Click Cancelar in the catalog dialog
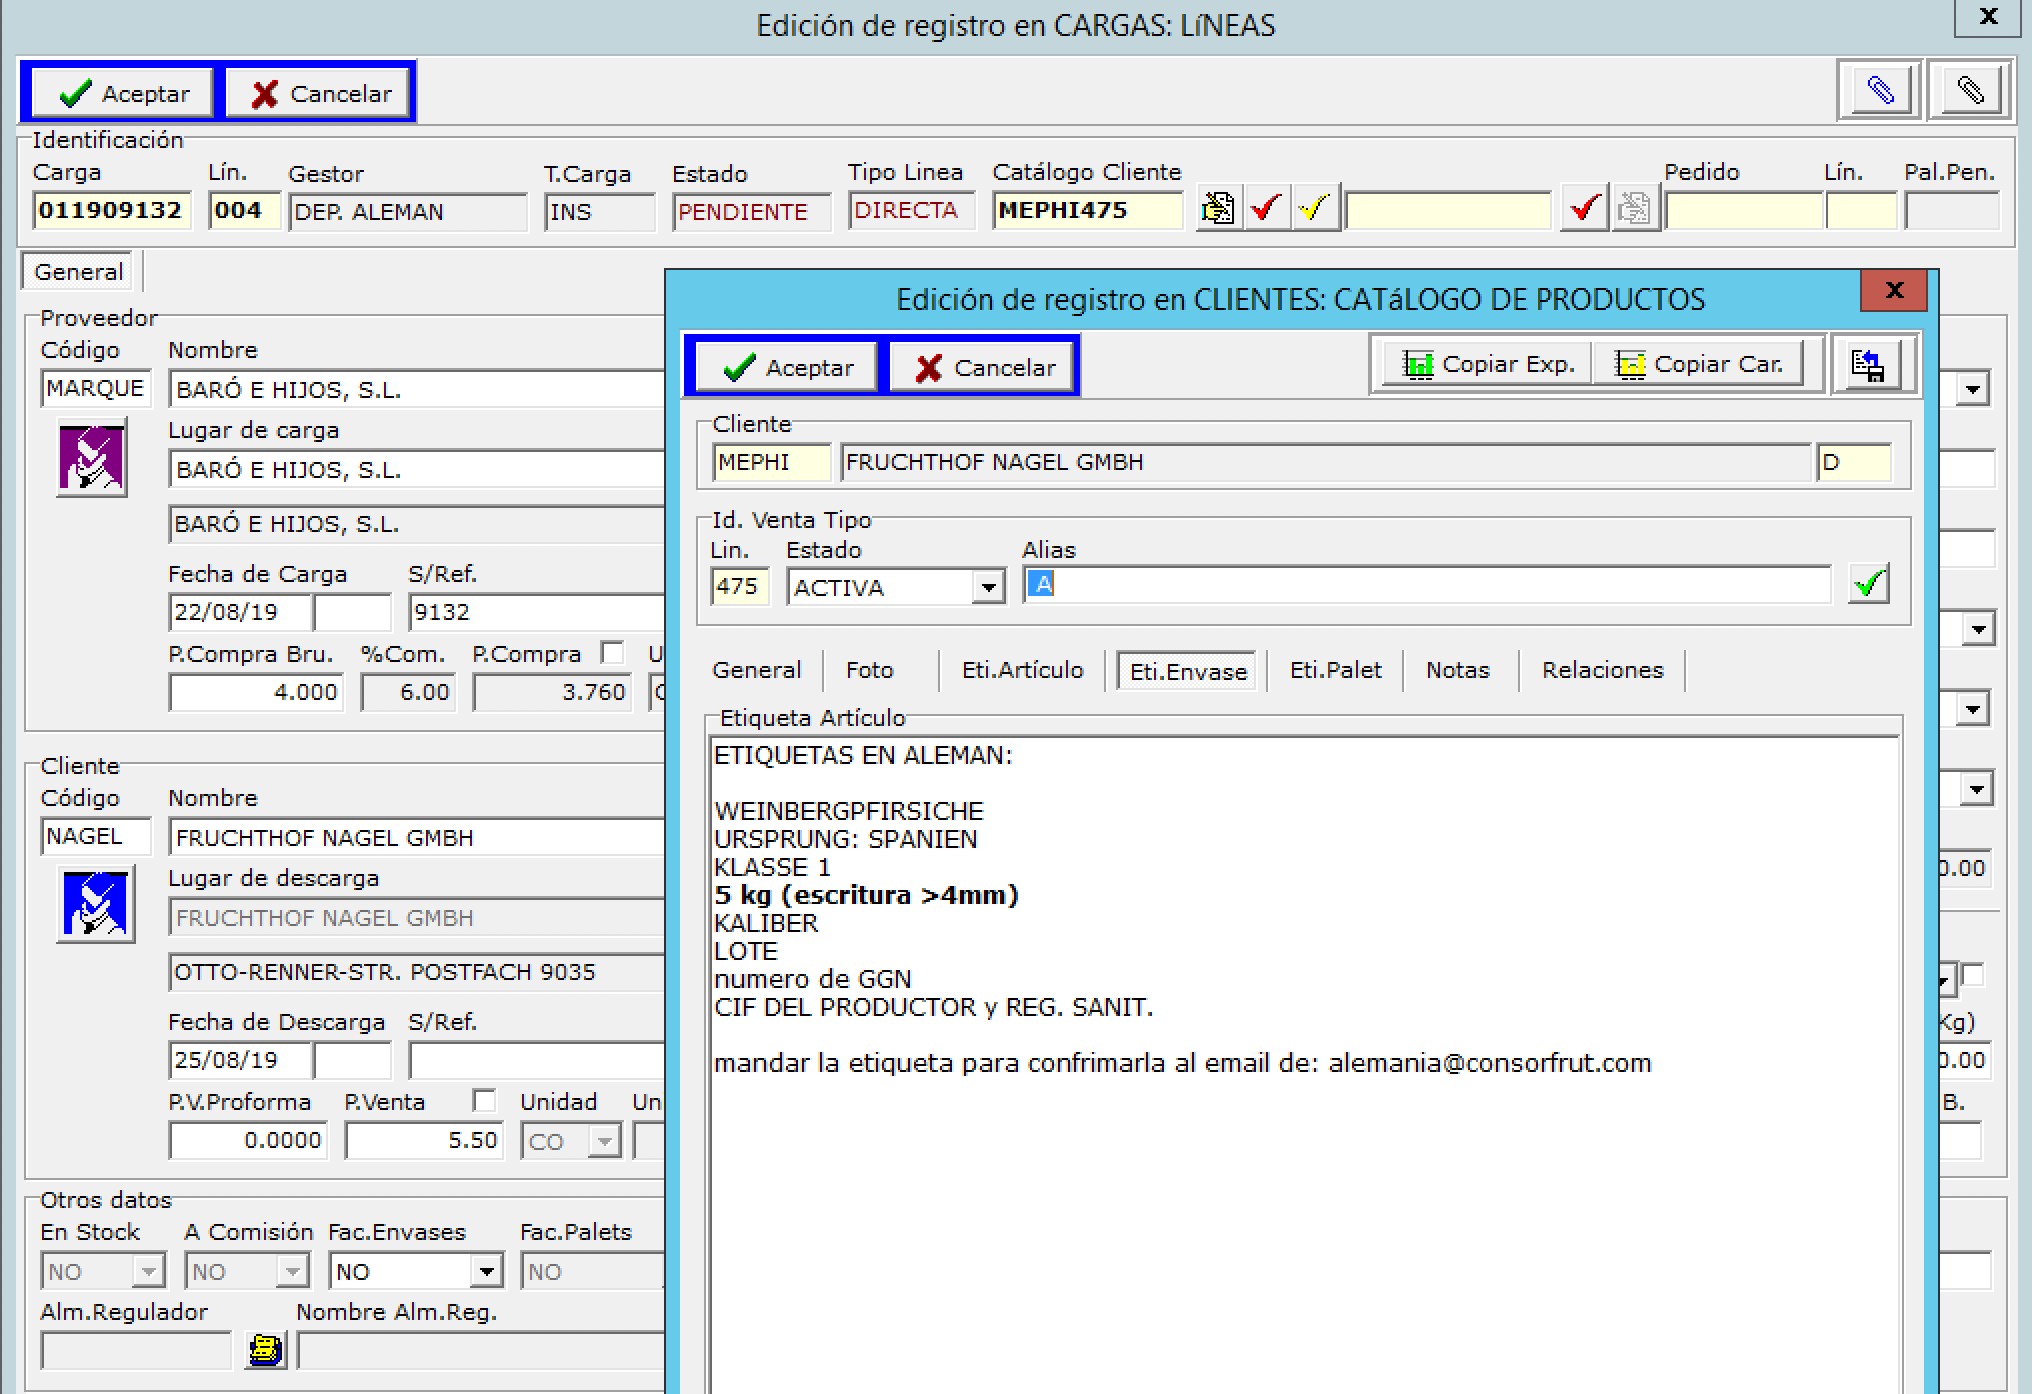2032x1394 pixels. click(983, 368)
